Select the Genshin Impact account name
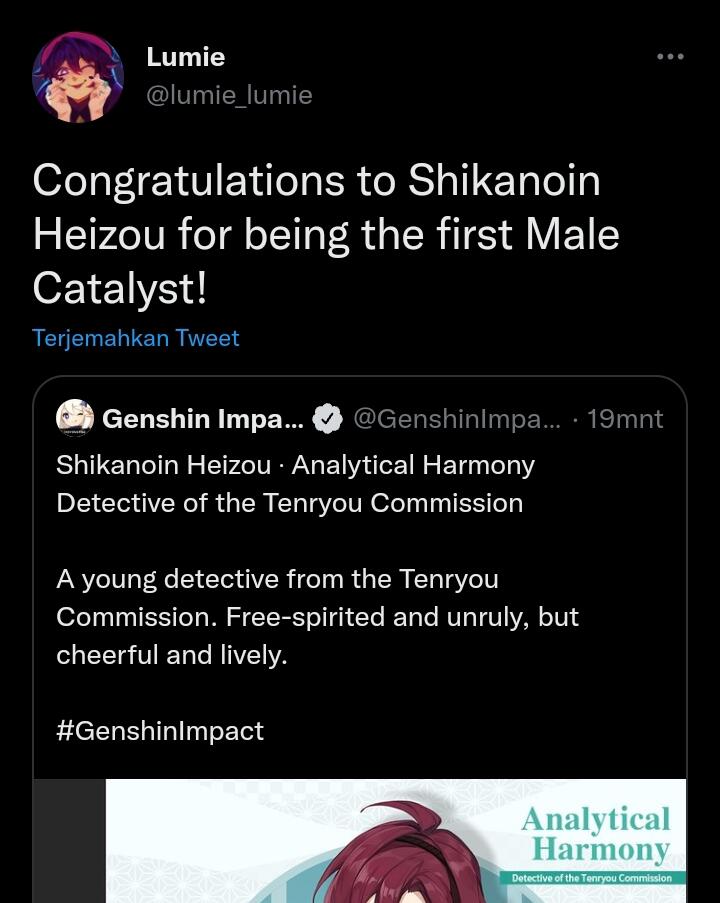 tap(202, 419)
